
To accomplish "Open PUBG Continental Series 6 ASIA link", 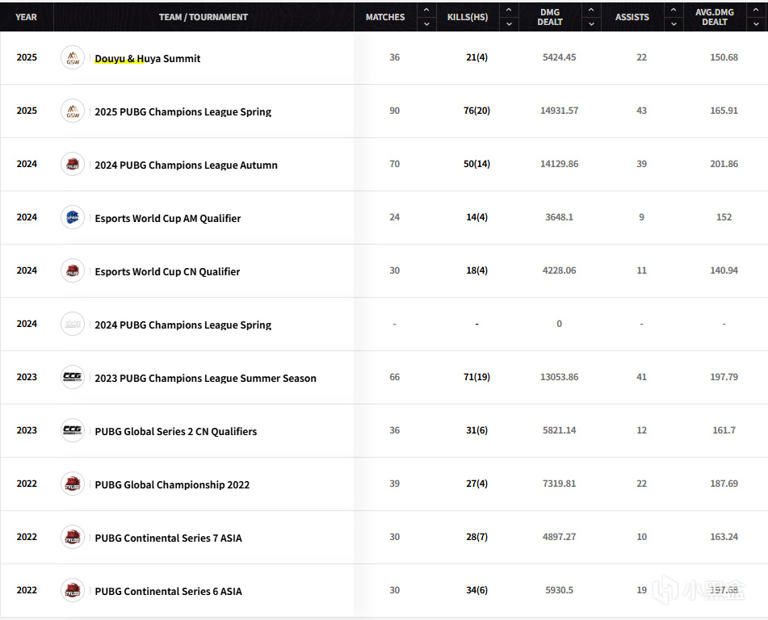I will coord(168,591).
